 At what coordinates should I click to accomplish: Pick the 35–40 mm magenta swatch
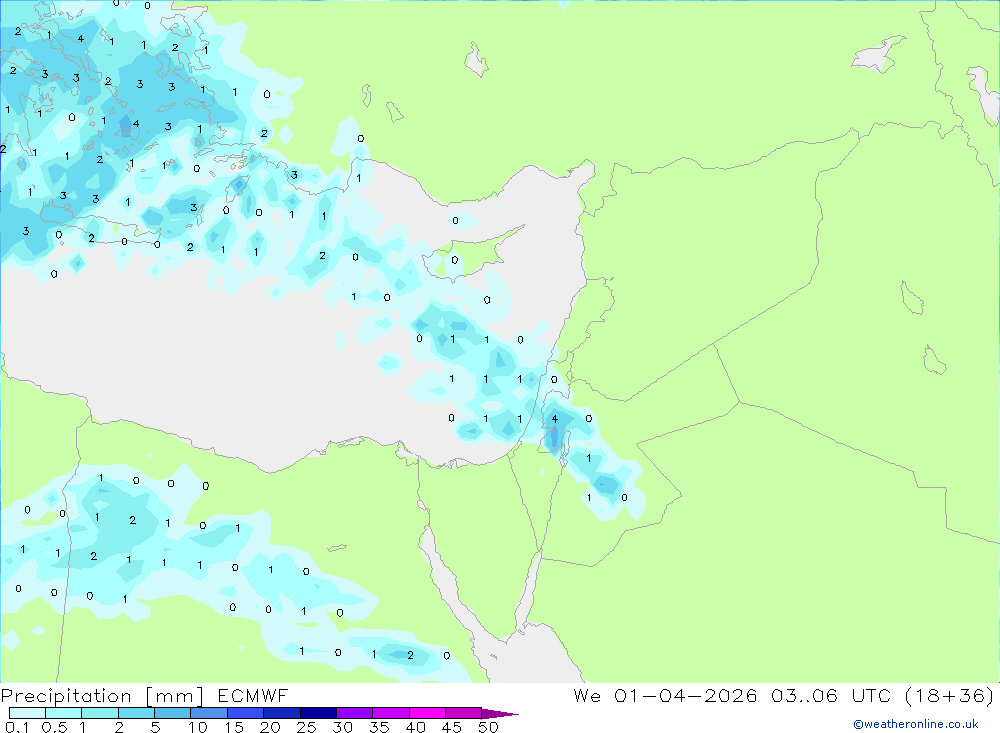390,713
